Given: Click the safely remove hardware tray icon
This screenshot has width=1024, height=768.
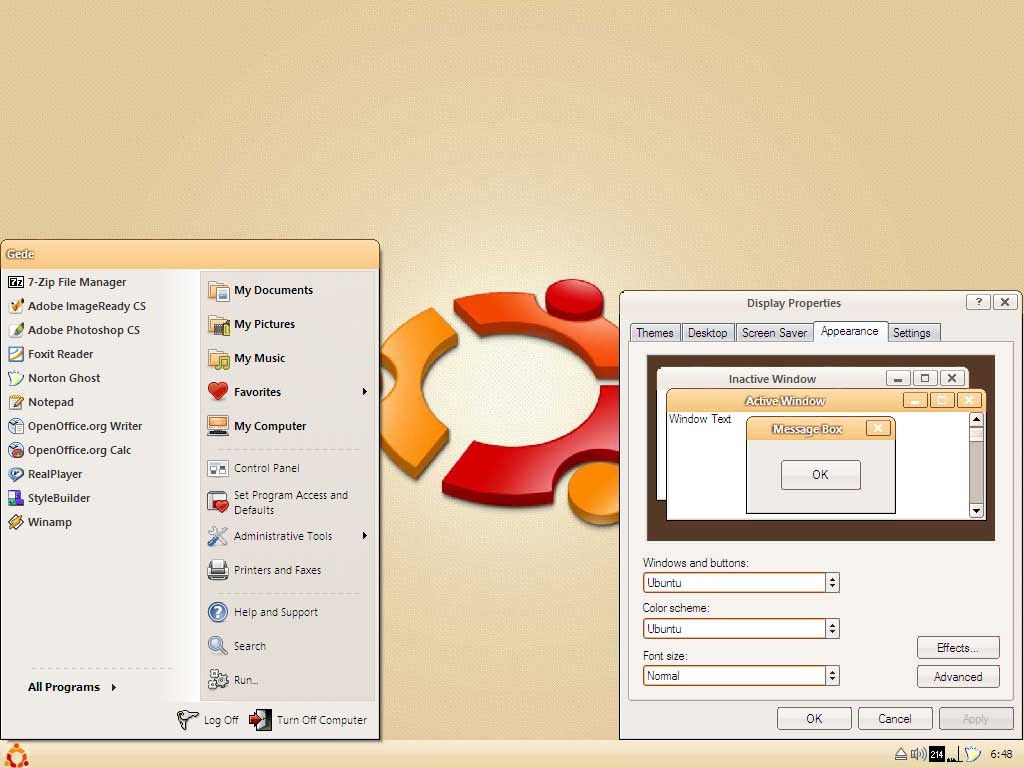Looking at the screenshot, I should 901,754.
